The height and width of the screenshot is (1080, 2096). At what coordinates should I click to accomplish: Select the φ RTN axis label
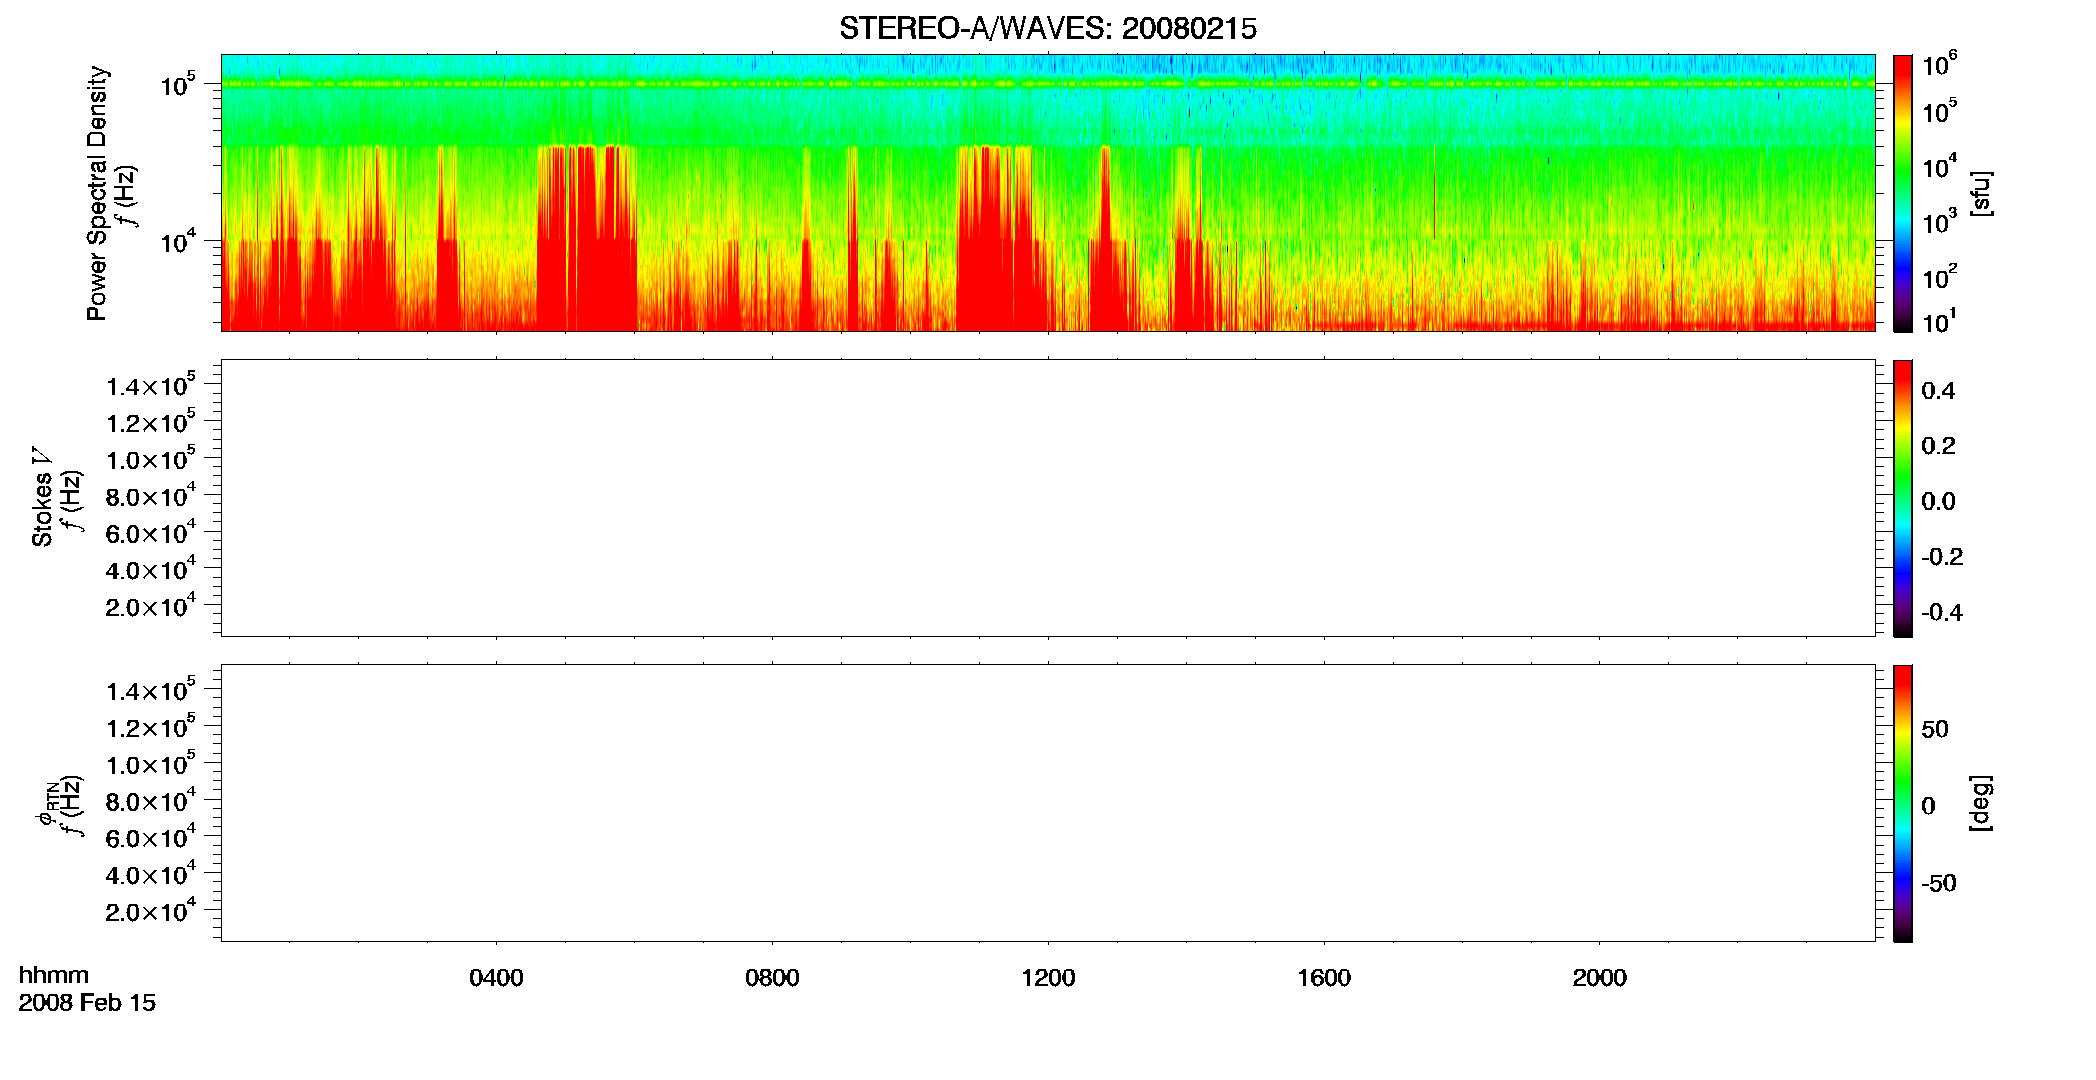point(46,805)
